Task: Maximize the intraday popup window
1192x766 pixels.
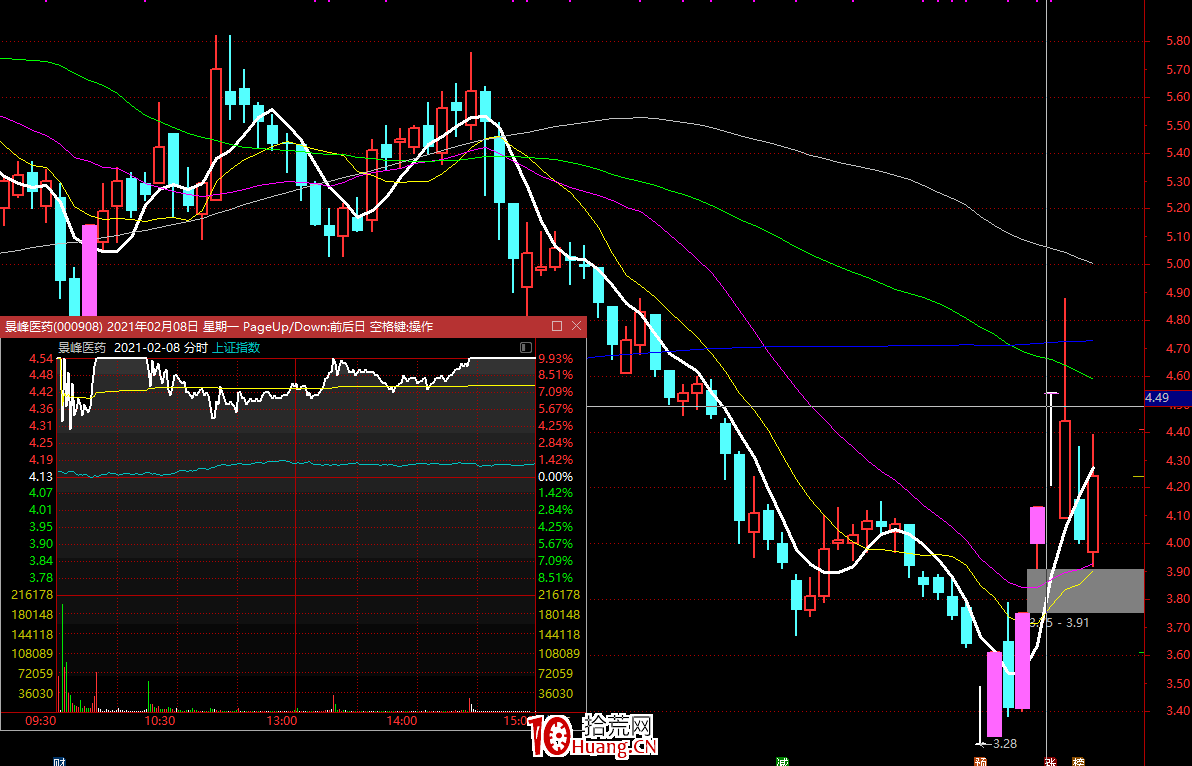Action: point(557,326)
